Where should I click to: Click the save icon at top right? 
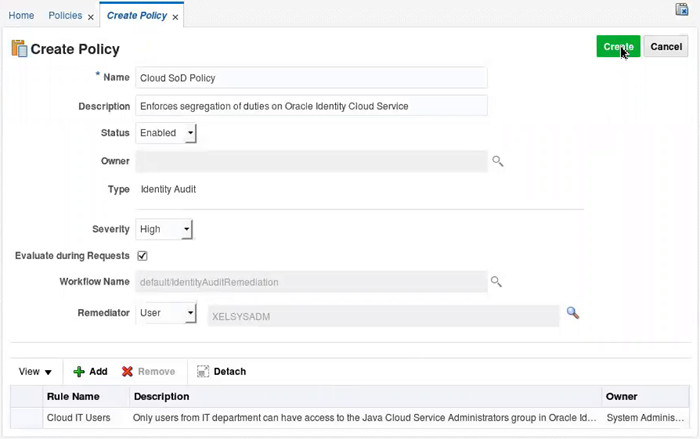coord(682,10)
